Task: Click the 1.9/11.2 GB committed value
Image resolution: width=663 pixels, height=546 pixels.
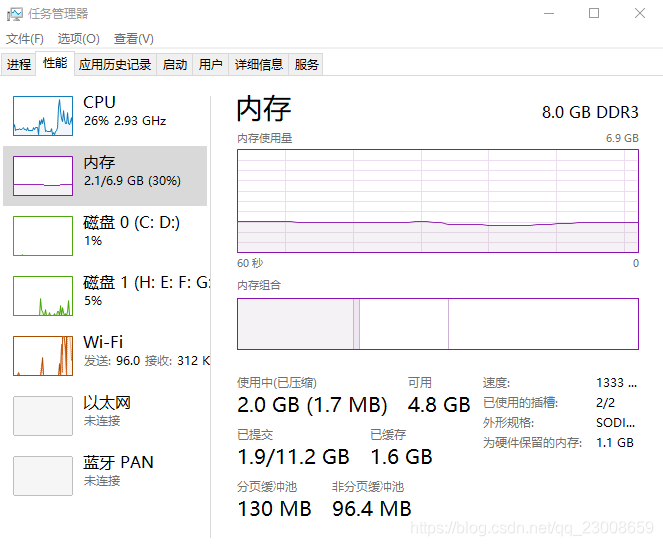Action: coord(293,457)
